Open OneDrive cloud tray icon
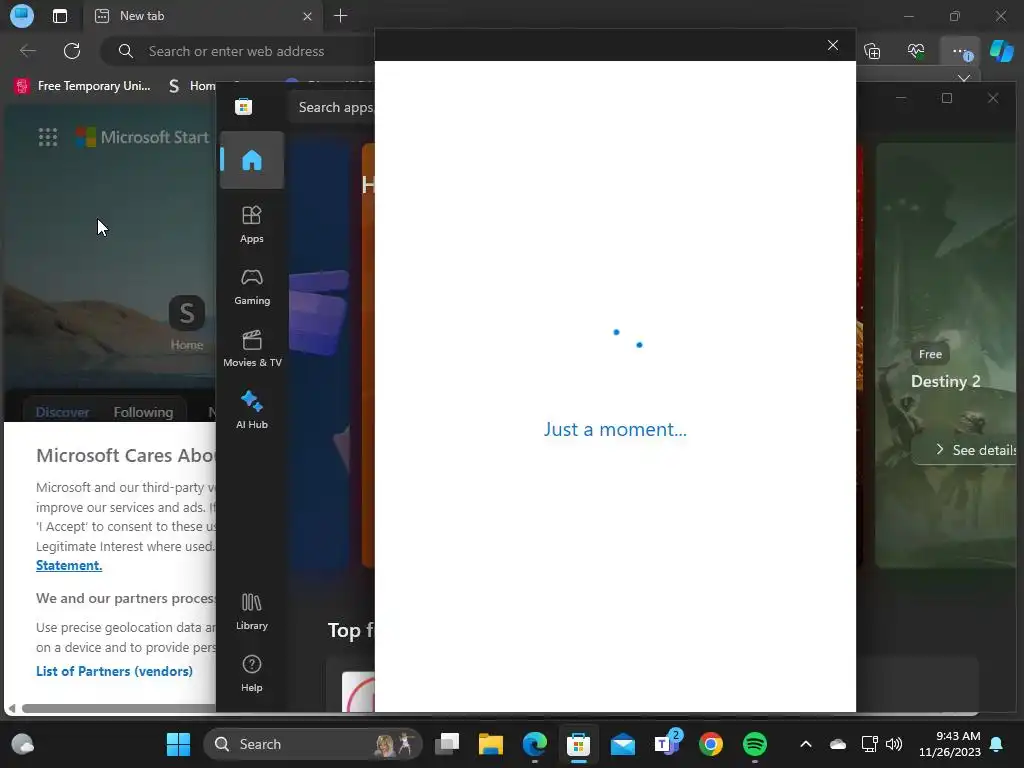Screen dimensions: 1024x768 [x=838, y=744]
